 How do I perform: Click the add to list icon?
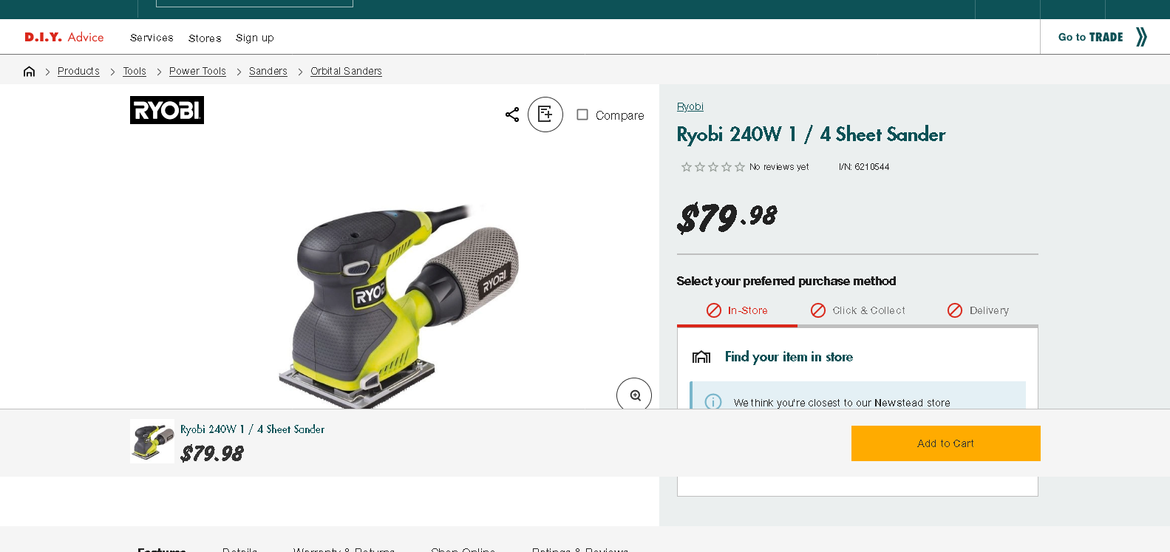[545, 115]
